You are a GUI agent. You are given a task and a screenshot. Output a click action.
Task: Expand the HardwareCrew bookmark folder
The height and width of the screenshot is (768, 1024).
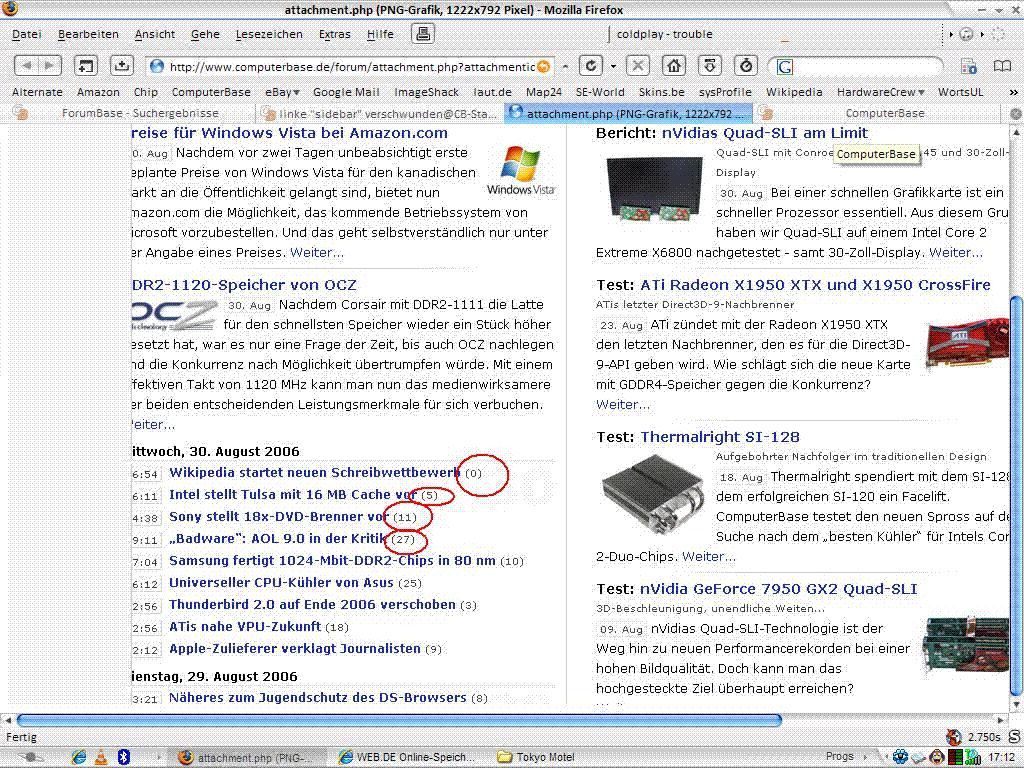click(x=881, y=92)
